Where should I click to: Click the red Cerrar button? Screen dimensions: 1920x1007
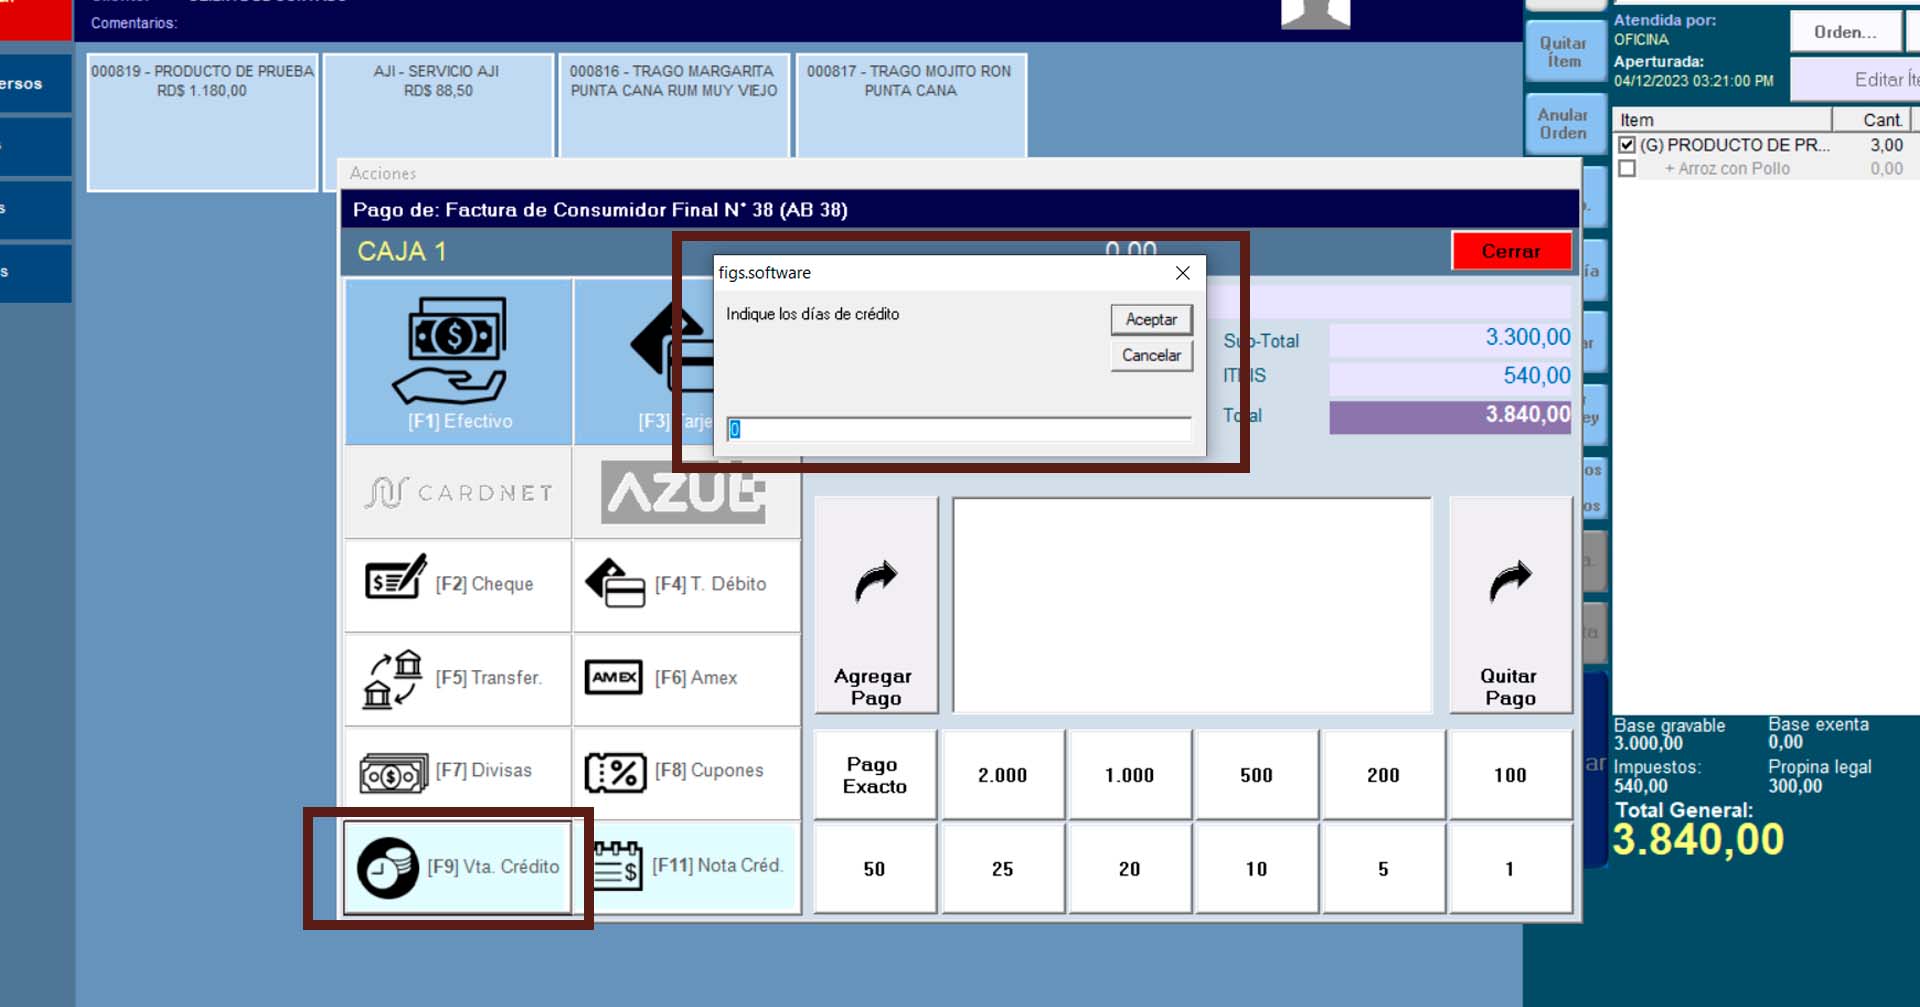pyautogui.click(x=1510, y=251)
